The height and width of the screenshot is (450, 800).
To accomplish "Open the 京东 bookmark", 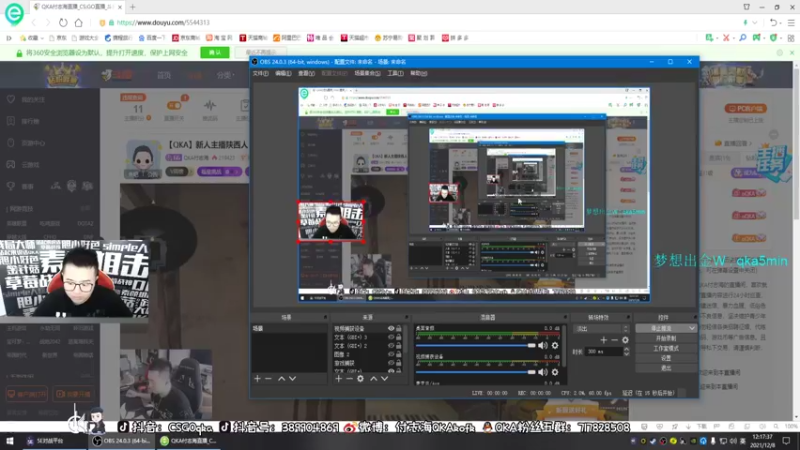I will pyautogui.click(x=59, y=38).
